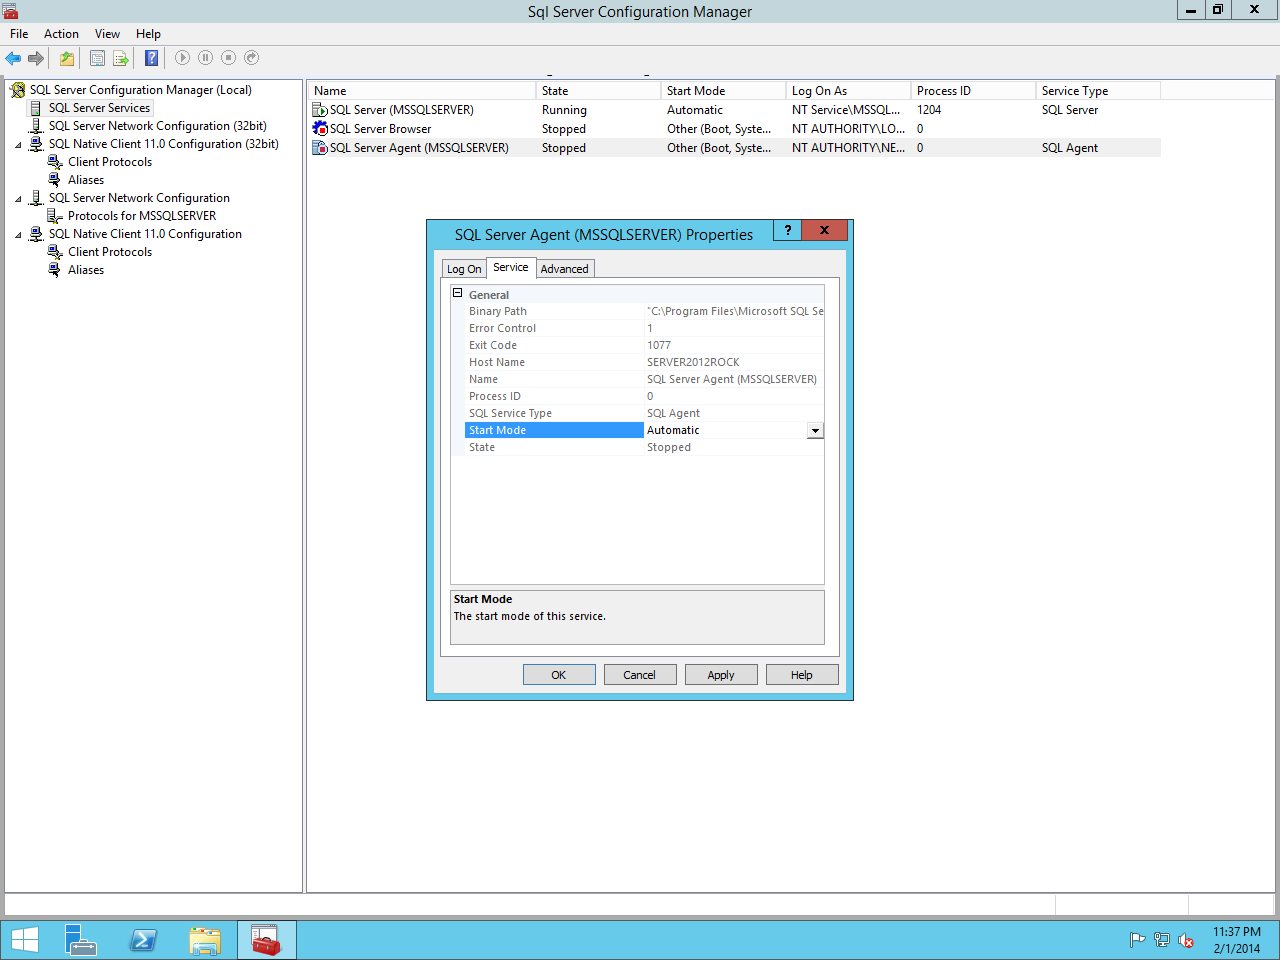
Task: Select SQL Server Configuration Manager (Local) root
Action: (x=140, y=90)
